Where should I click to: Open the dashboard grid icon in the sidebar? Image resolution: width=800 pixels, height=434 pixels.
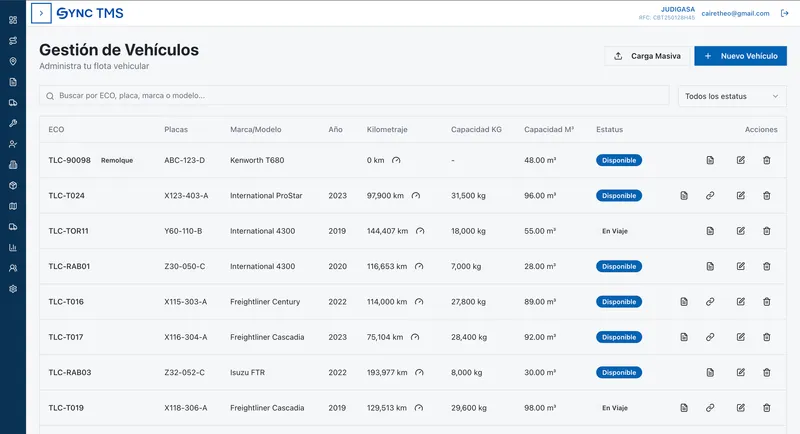[x=13, y=20]
